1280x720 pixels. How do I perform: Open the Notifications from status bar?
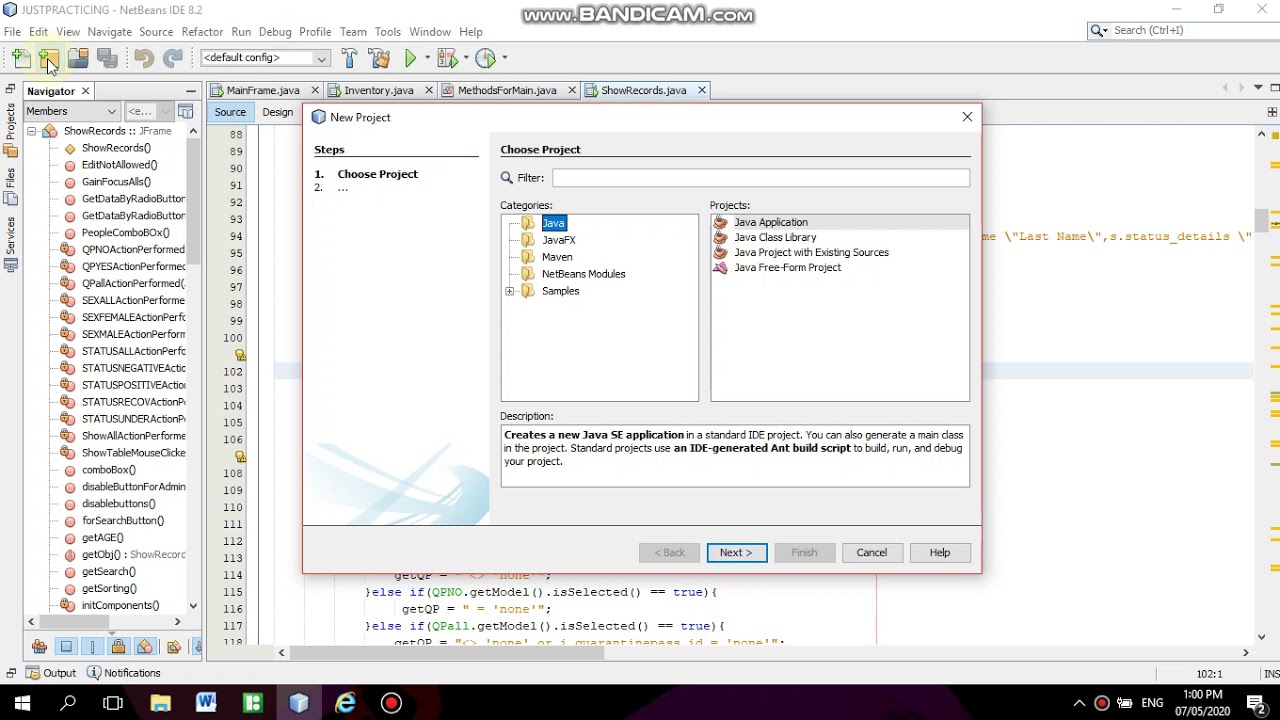123,673
